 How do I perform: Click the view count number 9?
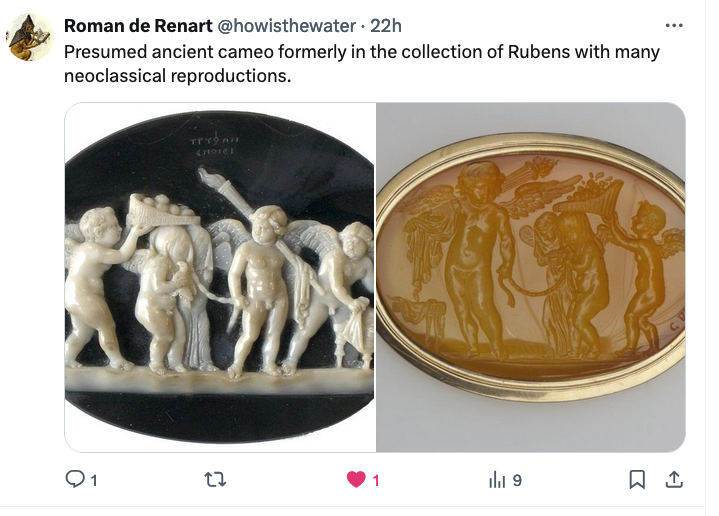(517, 481)
